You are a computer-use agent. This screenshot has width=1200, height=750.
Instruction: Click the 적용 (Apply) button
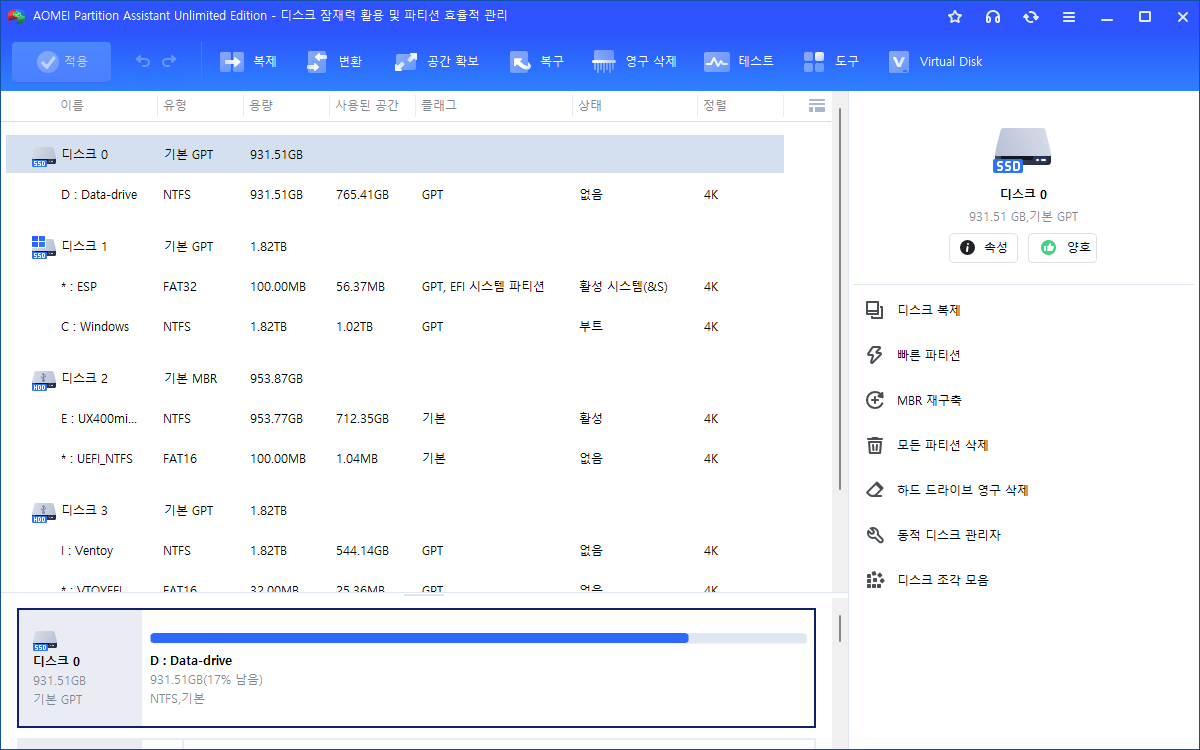[x=62, y=62]
